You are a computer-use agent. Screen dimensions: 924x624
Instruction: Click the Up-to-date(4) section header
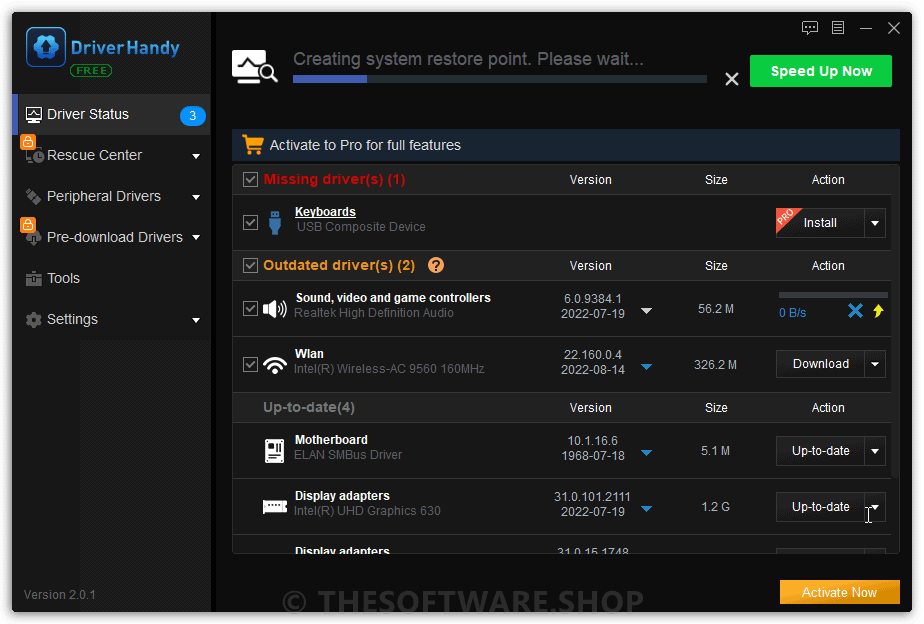[x=309, y=407]
